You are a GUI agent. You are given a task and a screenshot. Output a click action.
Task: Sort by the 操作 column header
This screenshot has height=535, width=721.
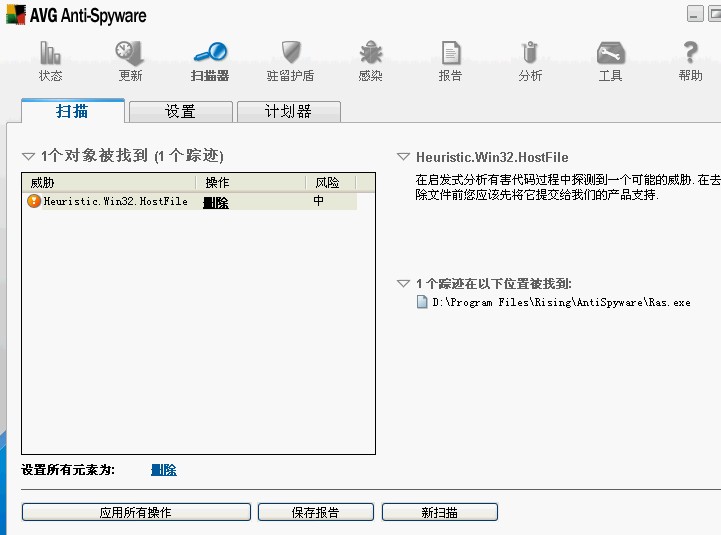pyautogui.click(x=251, y=183)
